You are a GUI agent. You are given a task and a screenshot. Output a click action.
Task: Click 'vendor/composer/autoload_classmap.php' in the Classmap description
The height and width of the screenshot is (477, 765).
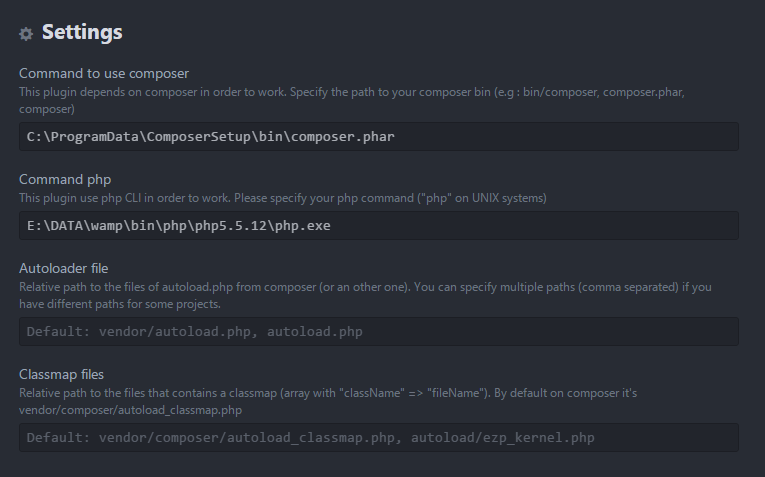tap(130, 410)
